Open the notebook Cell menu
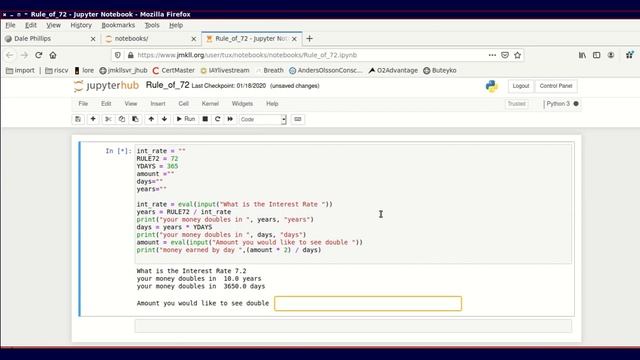 pyautogui.click(x=183, y=104)
